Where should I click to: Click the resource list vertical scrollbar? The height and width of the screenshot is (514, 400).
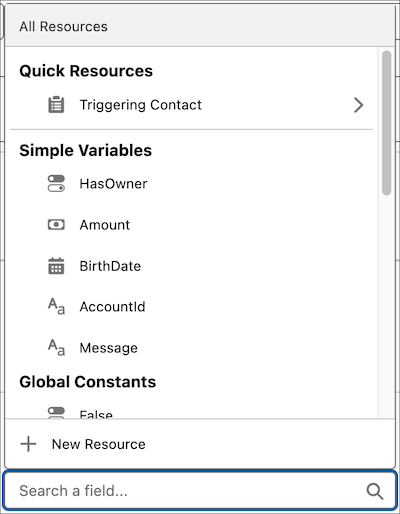tap(386, 123)
